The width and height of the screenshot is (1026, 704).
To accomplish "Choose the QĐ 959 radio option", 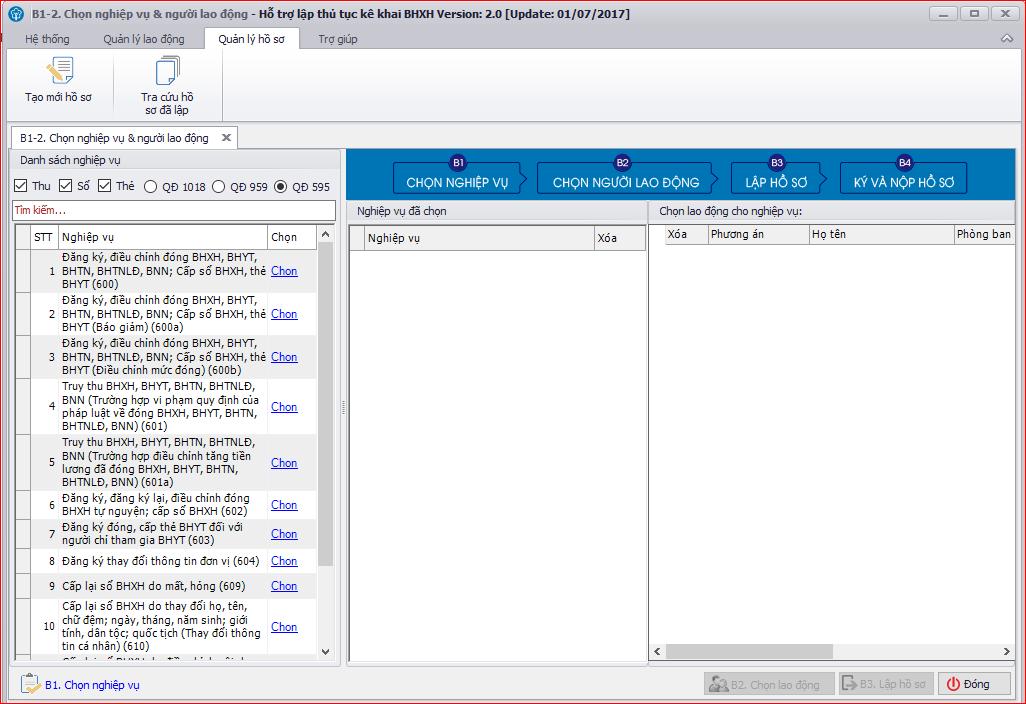I will [x=218, y=186].
